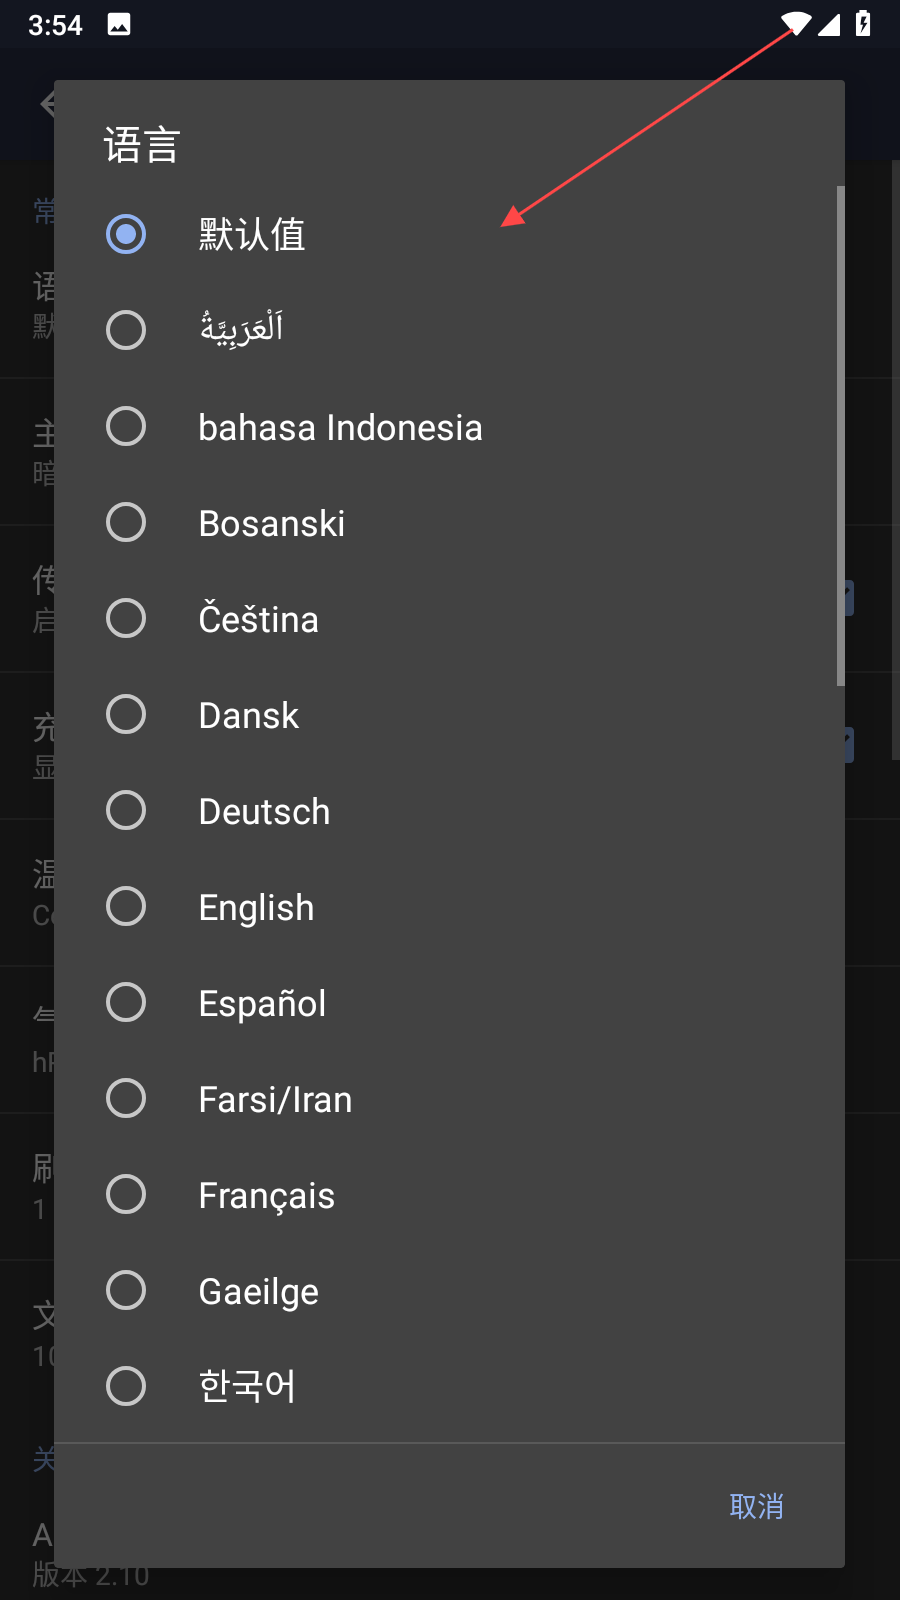900x1600 pixels.
Task: Choose Čeština radio button
Action: pos(126,618)
